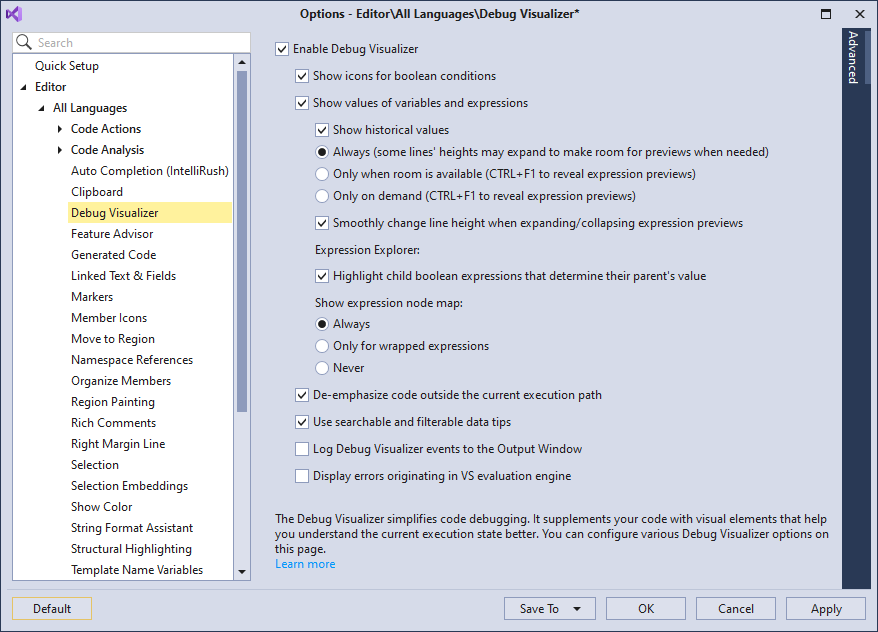This screenshot has height=632, width=878.
Task: Collapse the All Languages tree node
Action: tap(41, 108)
